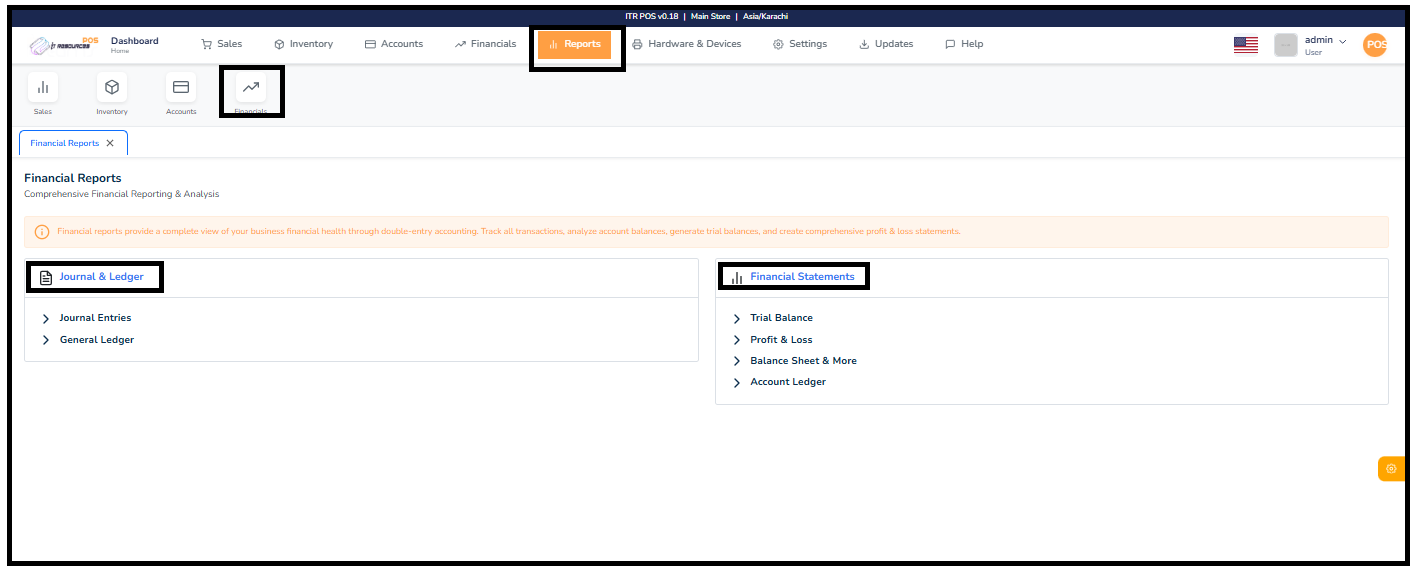
Task: Go to Dashboard Home
Action: pyautogui.click(x=134, y=44)
